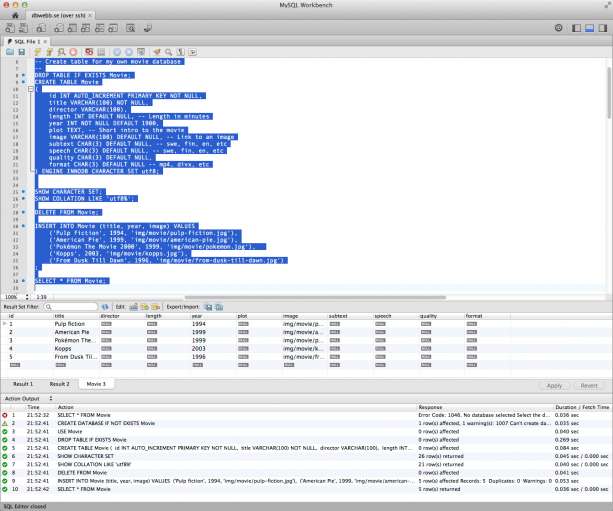This screenshot has width=613, height=511.
Task: Go to the Workbench Home tab
Action: pyautogui.click(x=15, y=15)
